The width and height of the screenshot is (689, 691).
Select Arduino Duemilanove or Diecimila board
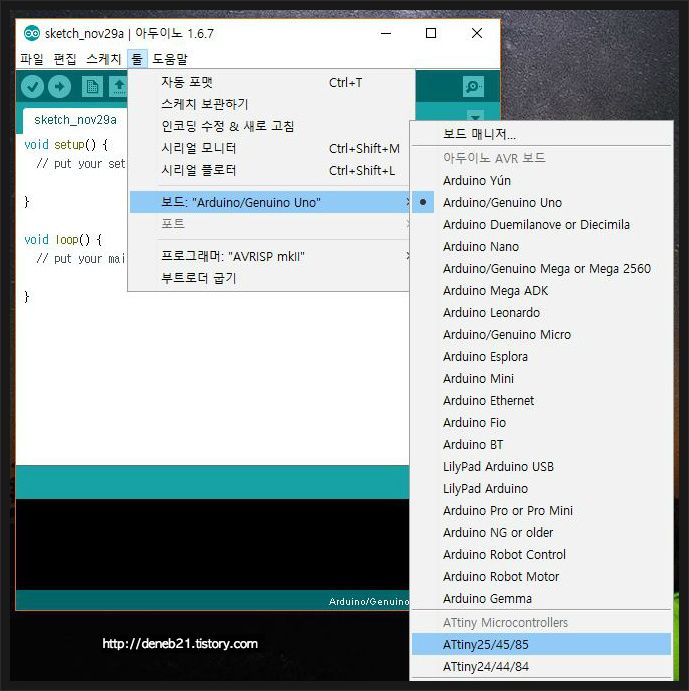tap(541, 224)
